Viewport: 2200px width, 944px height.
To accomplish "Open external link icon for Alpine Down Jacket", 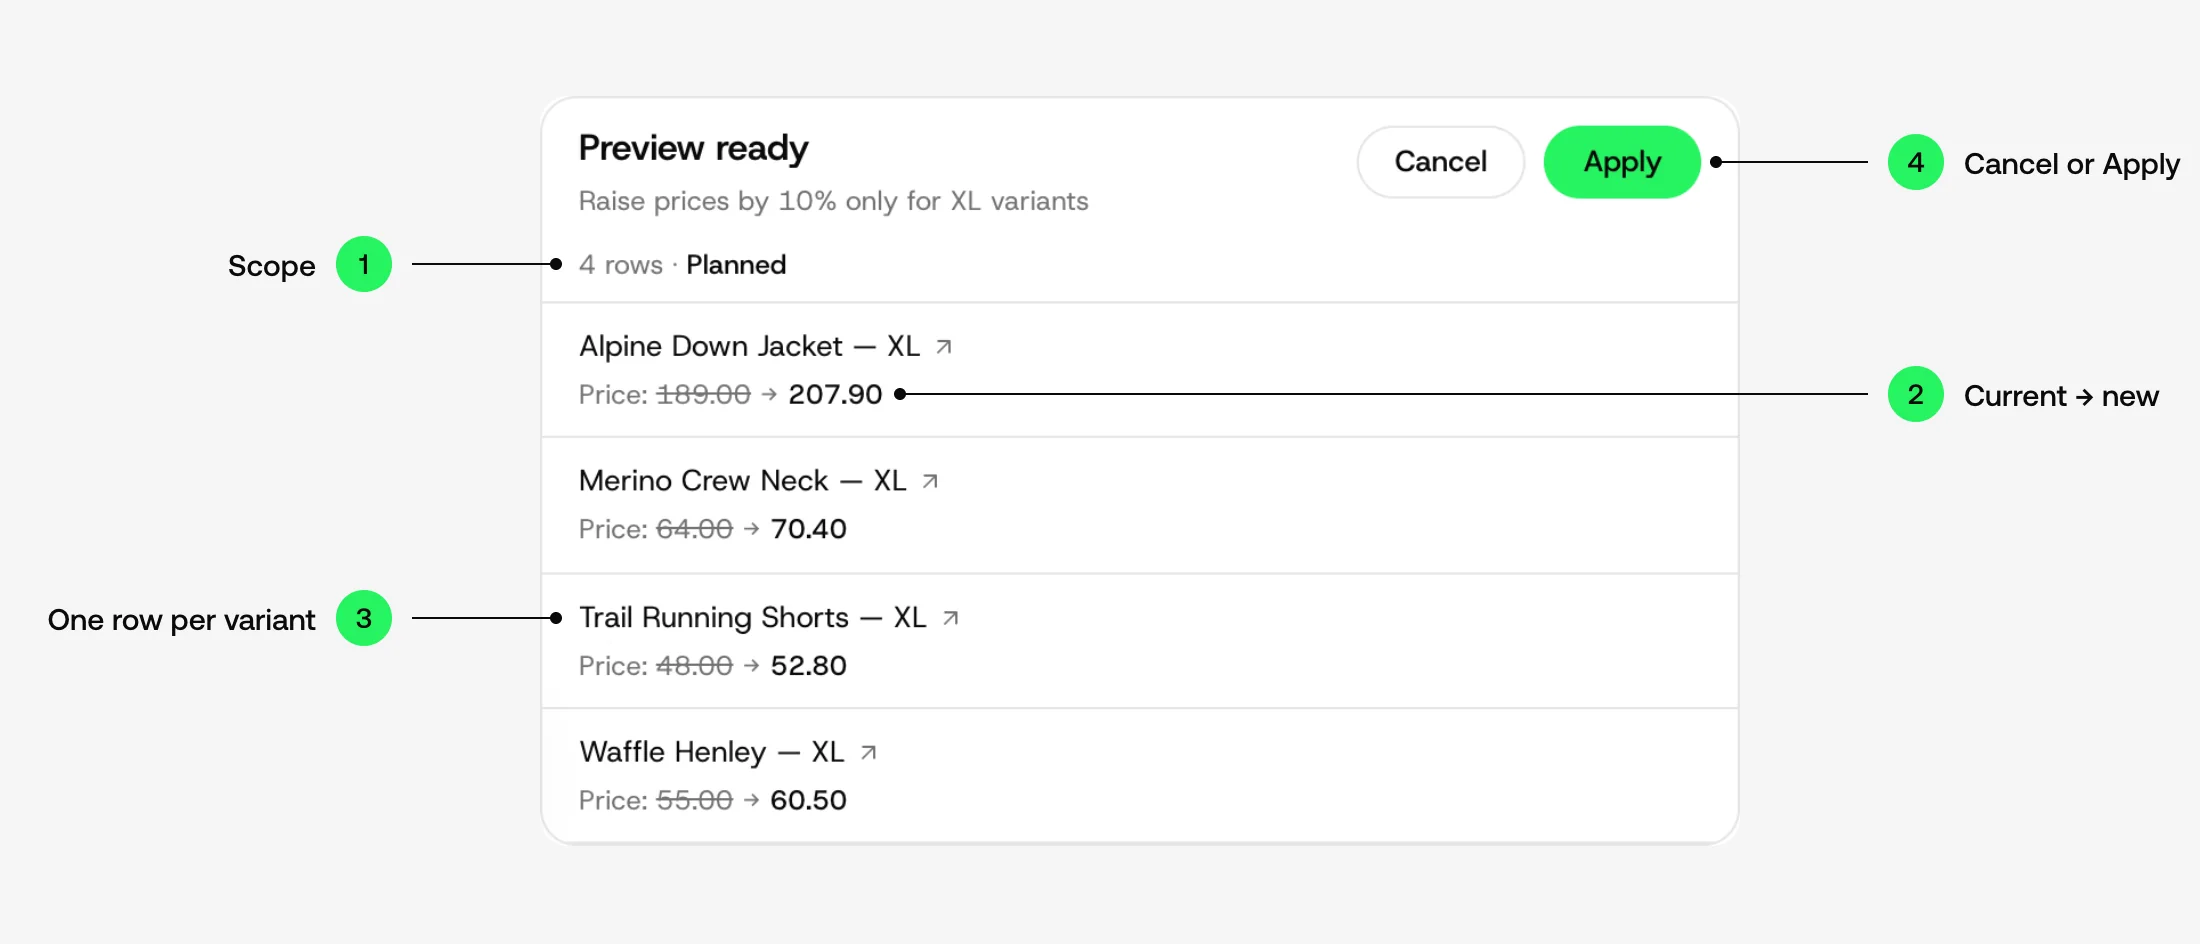I will [x=943, y=346].
